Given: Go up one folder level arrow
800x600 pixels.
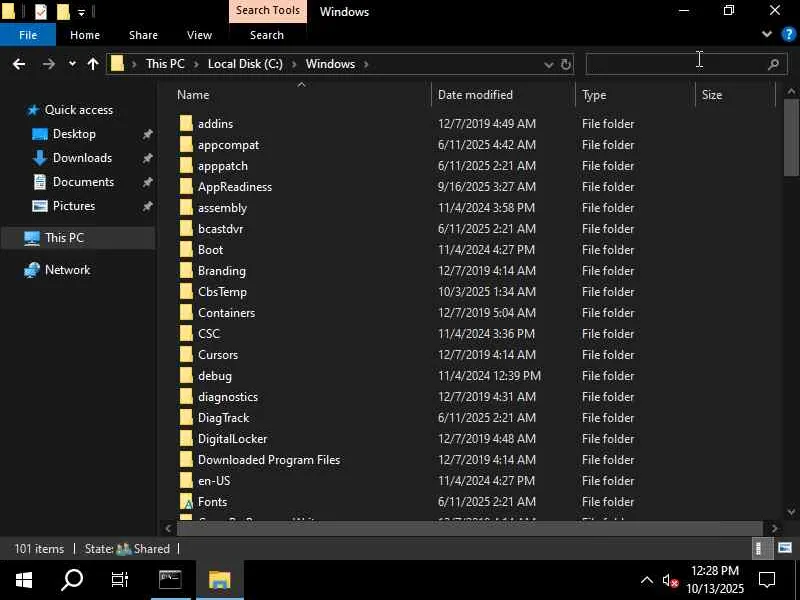Looking at the screenshot, I should coord(93,64).
